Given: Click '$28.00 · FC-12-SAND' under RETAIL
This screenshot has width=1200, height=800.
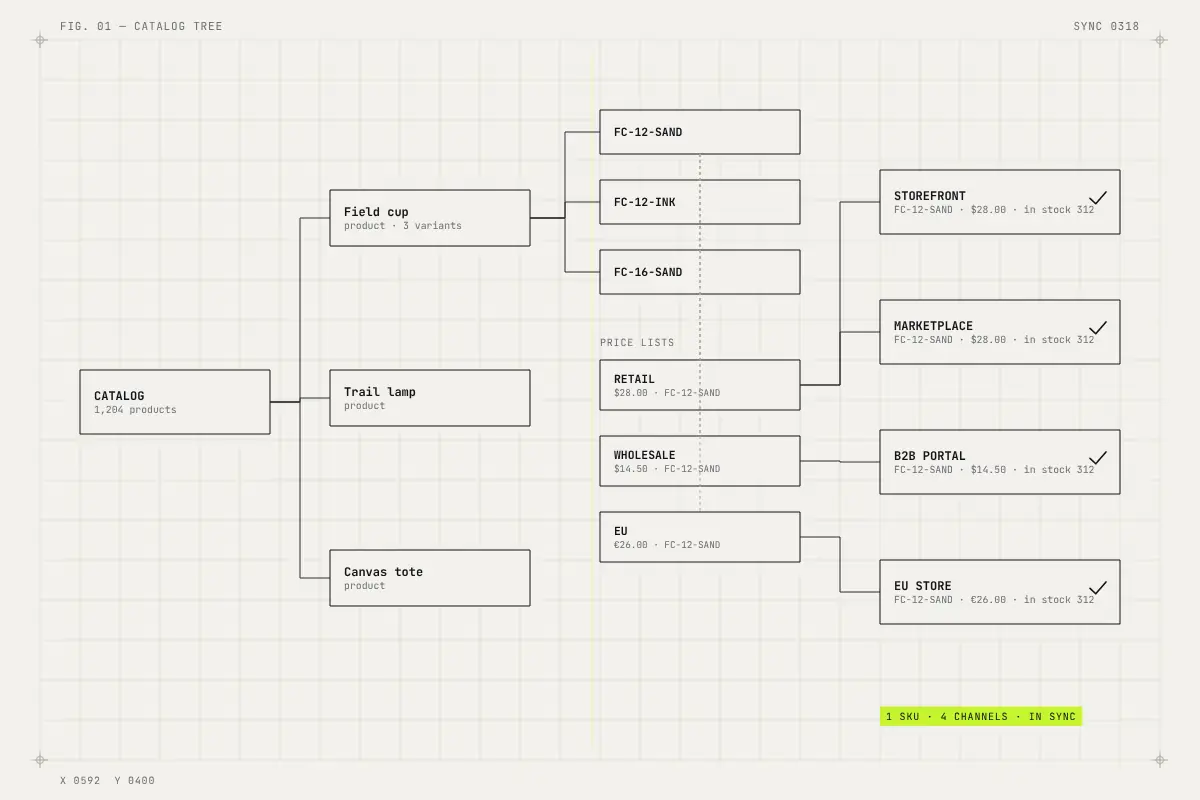Looking at the screenshot, I should [667, 393].
